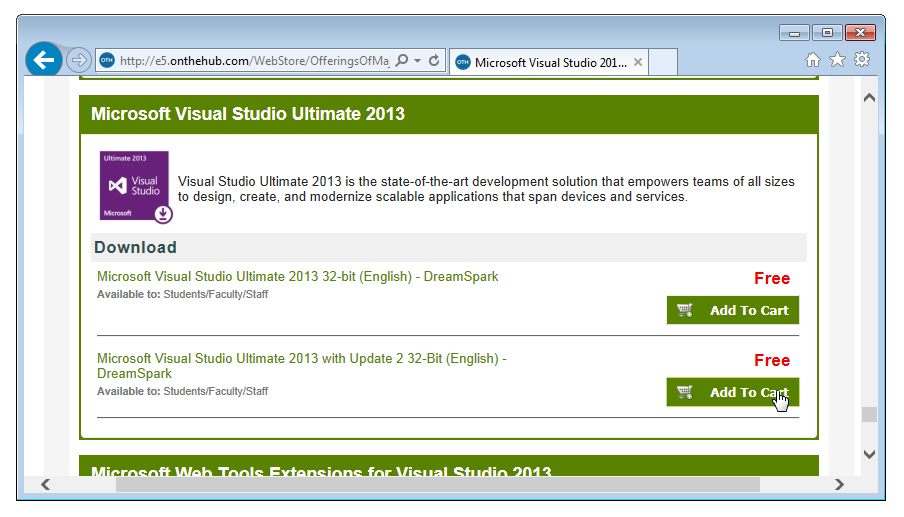This screenshot has height=517, width=904.
Task: Click the browser forward arrow button
Action: 78,59
